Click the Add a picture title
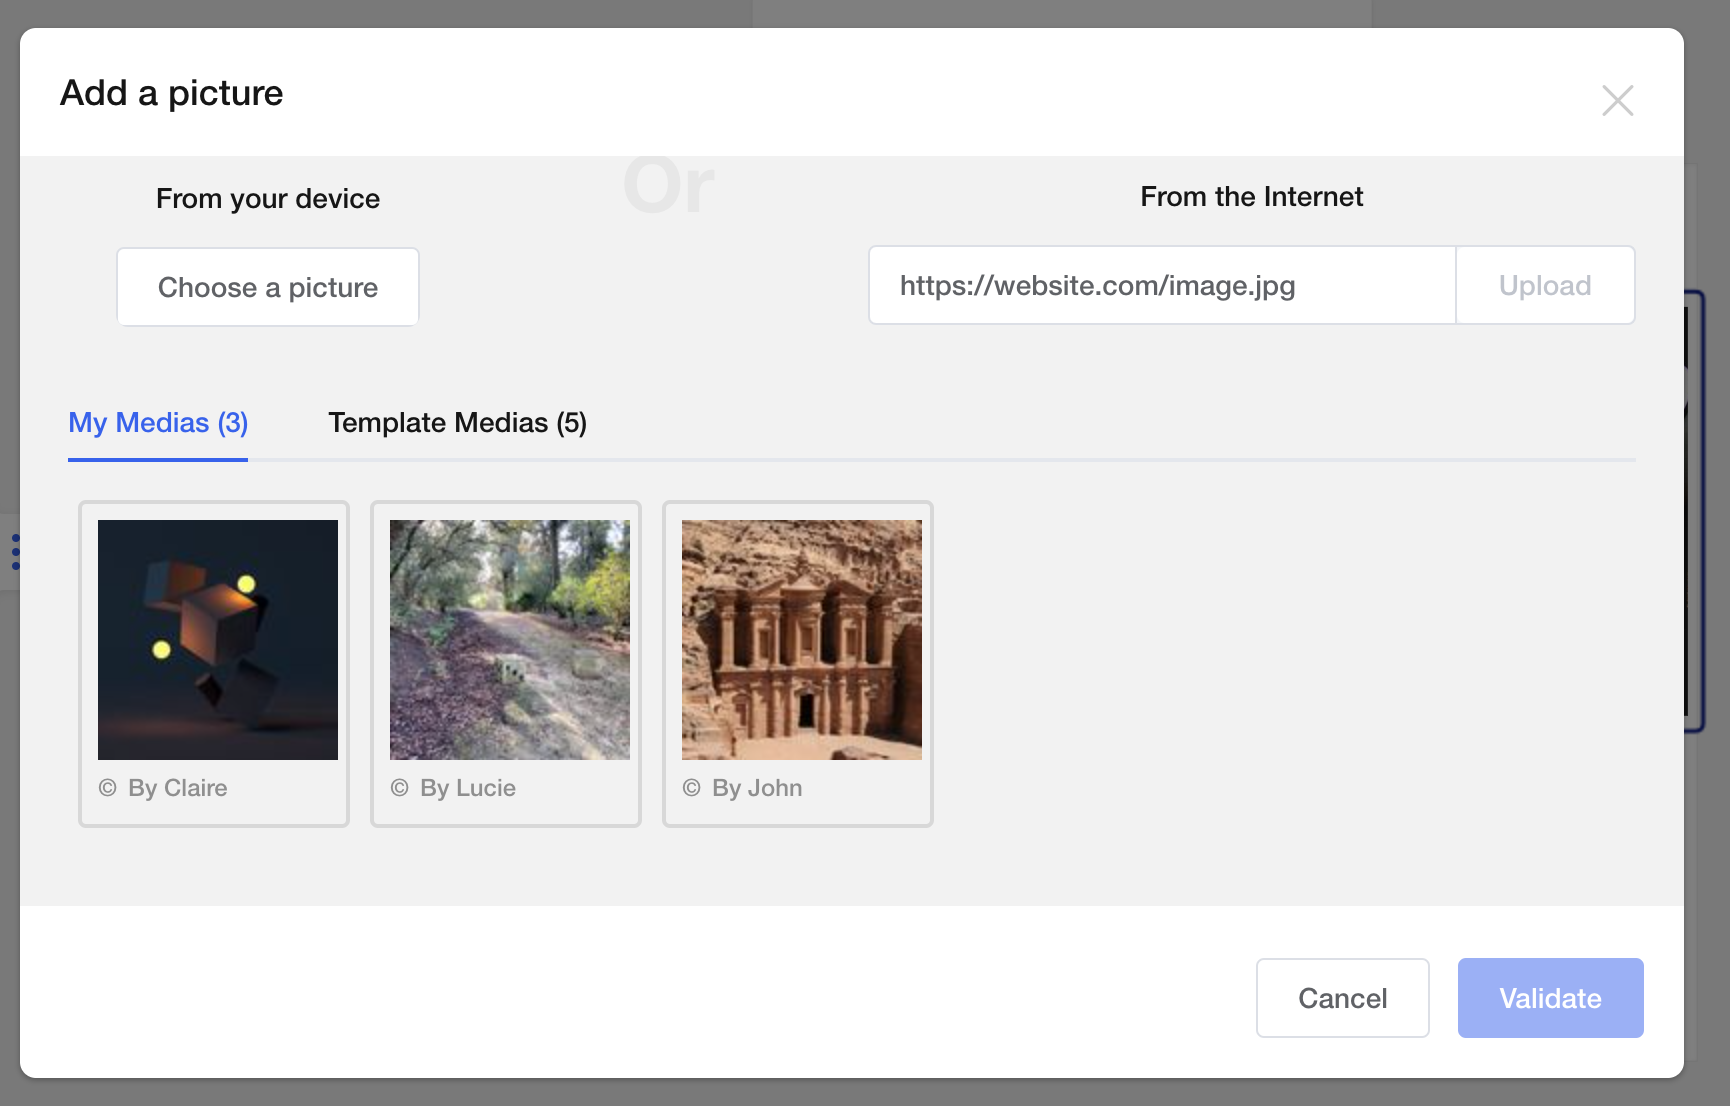 tap(171, 93)
